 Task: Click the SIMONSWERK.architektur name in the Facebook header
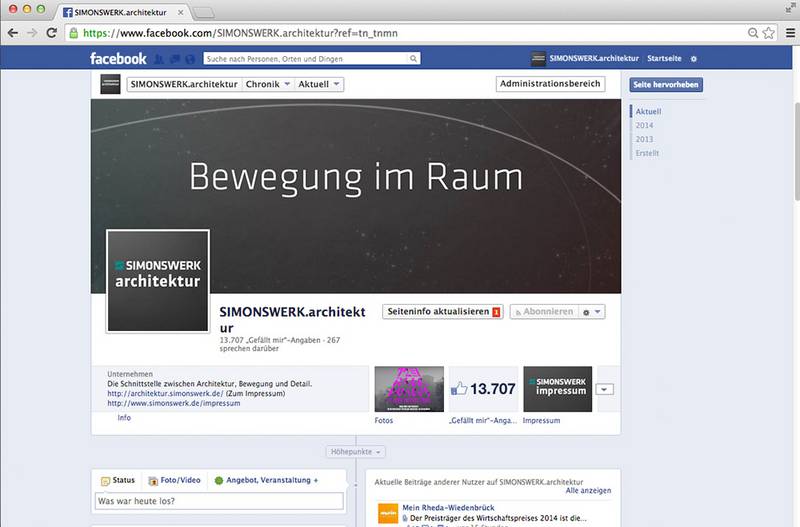594,59
